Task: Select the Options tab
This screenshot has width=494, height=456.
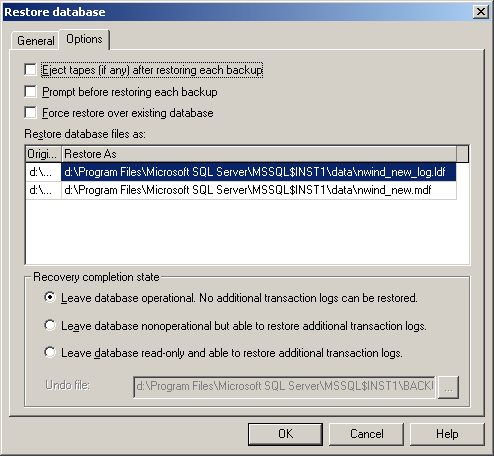Action: point(84,39)
